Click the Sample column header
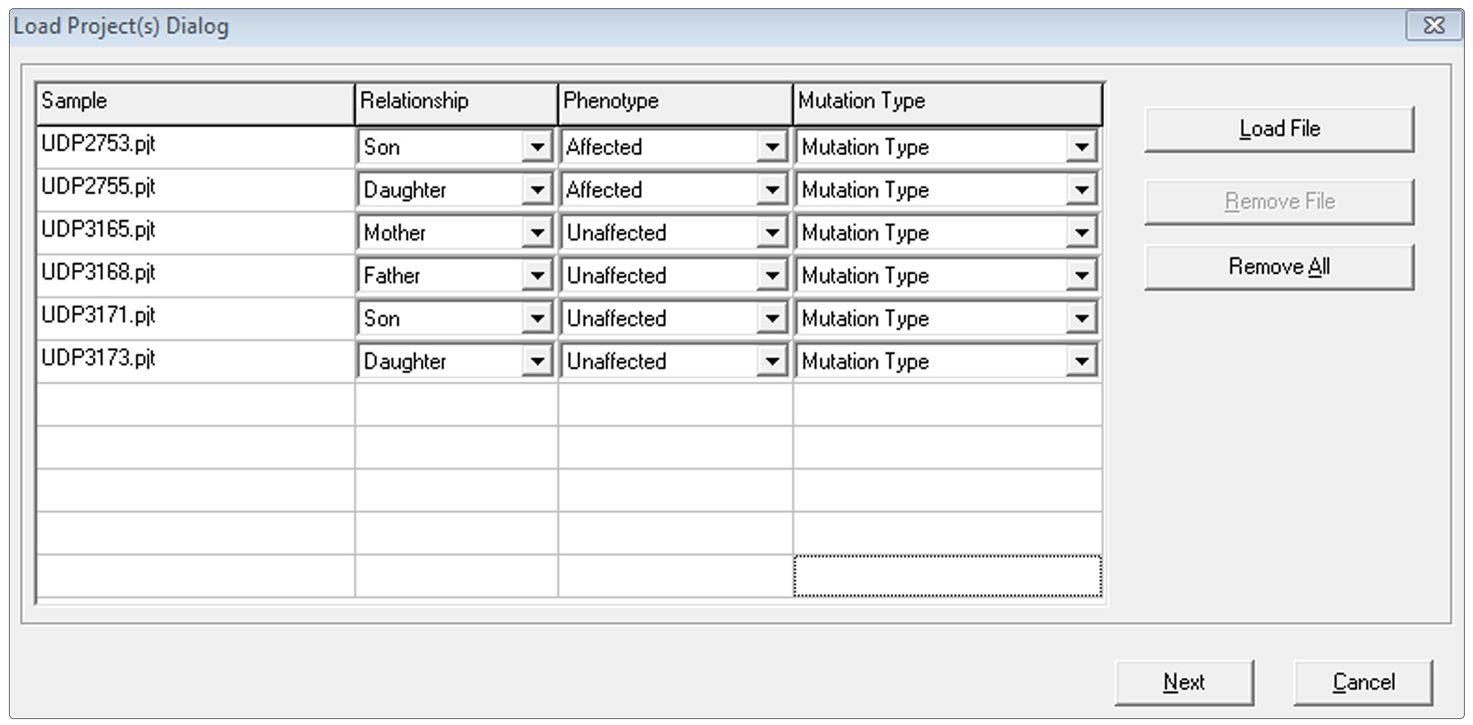The width and height of the screenshot is (1473, 725). tap(196, 103)
